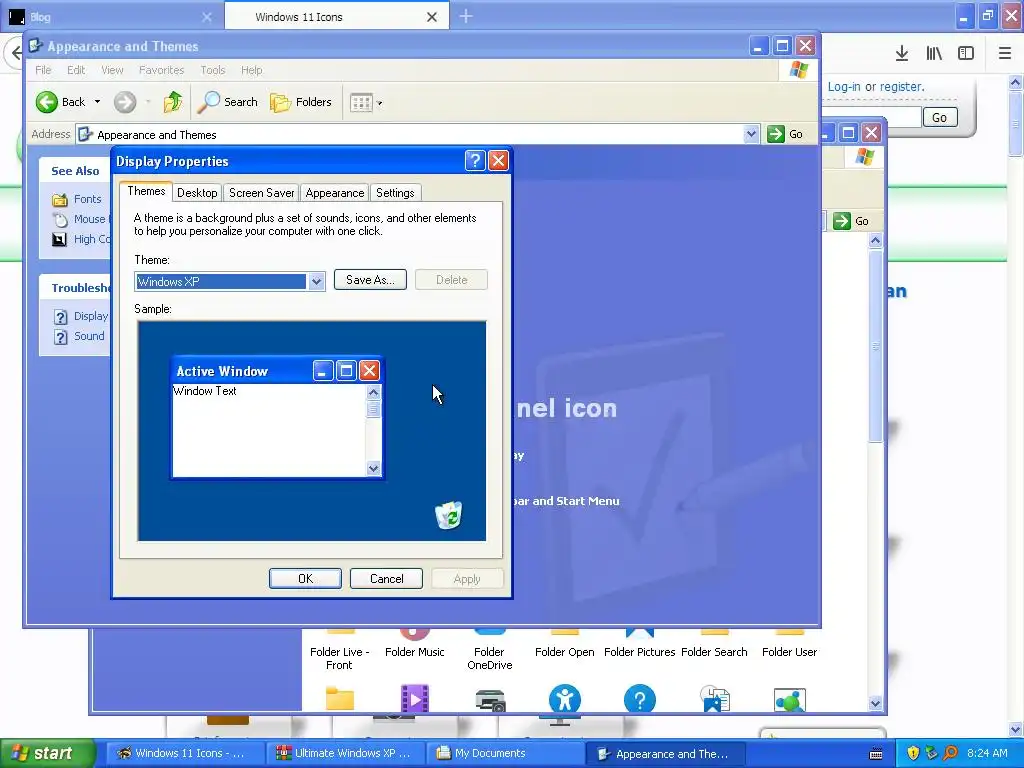
Task: Open the View menu
Action: click(112, 70)
